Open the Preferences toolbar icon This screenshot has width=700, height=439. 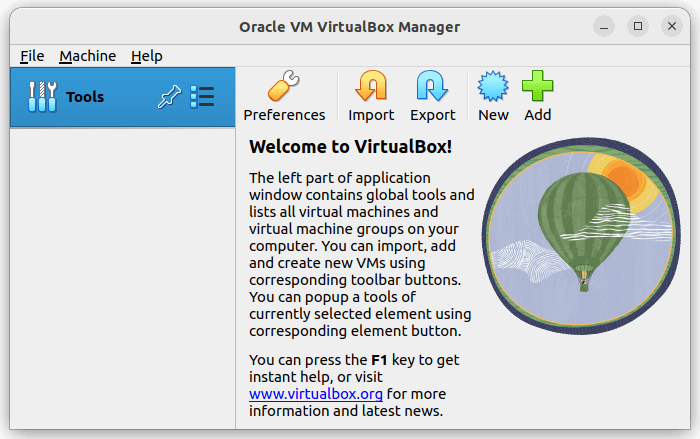coord(283,86)
